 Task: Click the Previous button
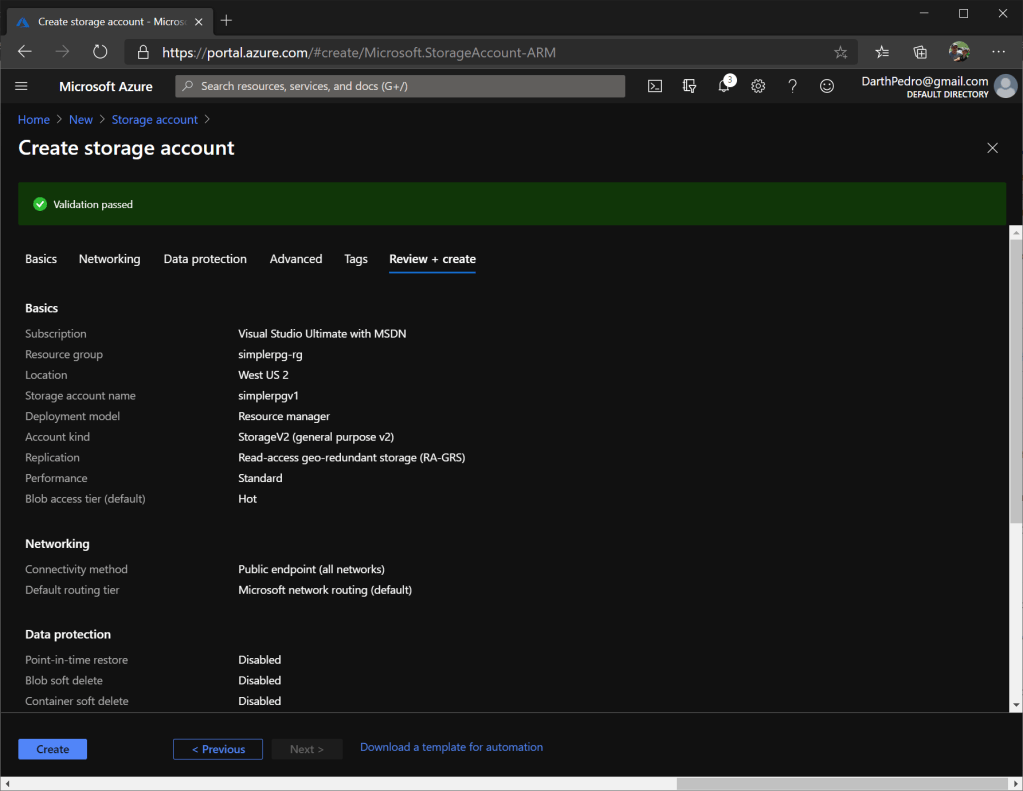click(x=218, y=749)
